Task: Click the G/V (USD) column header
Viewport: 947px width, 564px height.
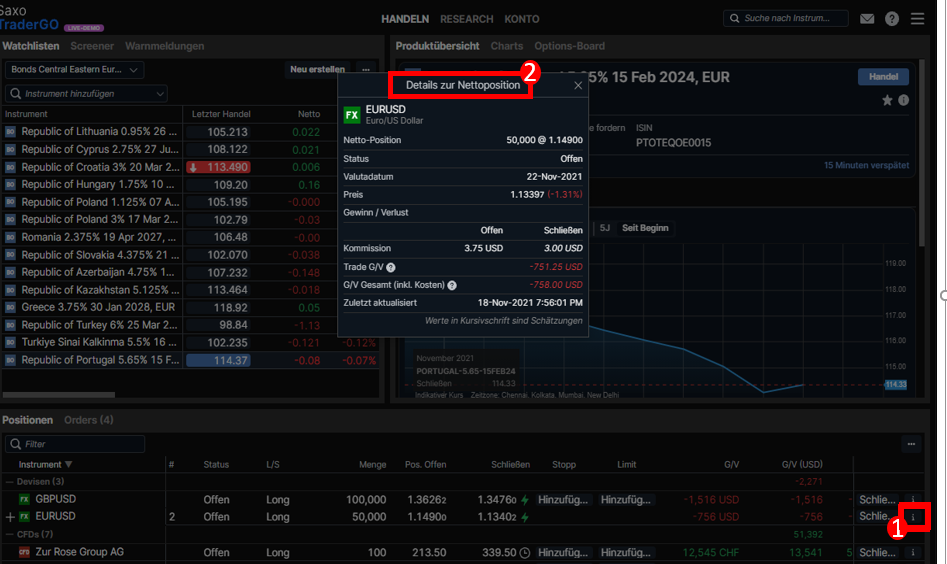Action: tap(802, 464)
